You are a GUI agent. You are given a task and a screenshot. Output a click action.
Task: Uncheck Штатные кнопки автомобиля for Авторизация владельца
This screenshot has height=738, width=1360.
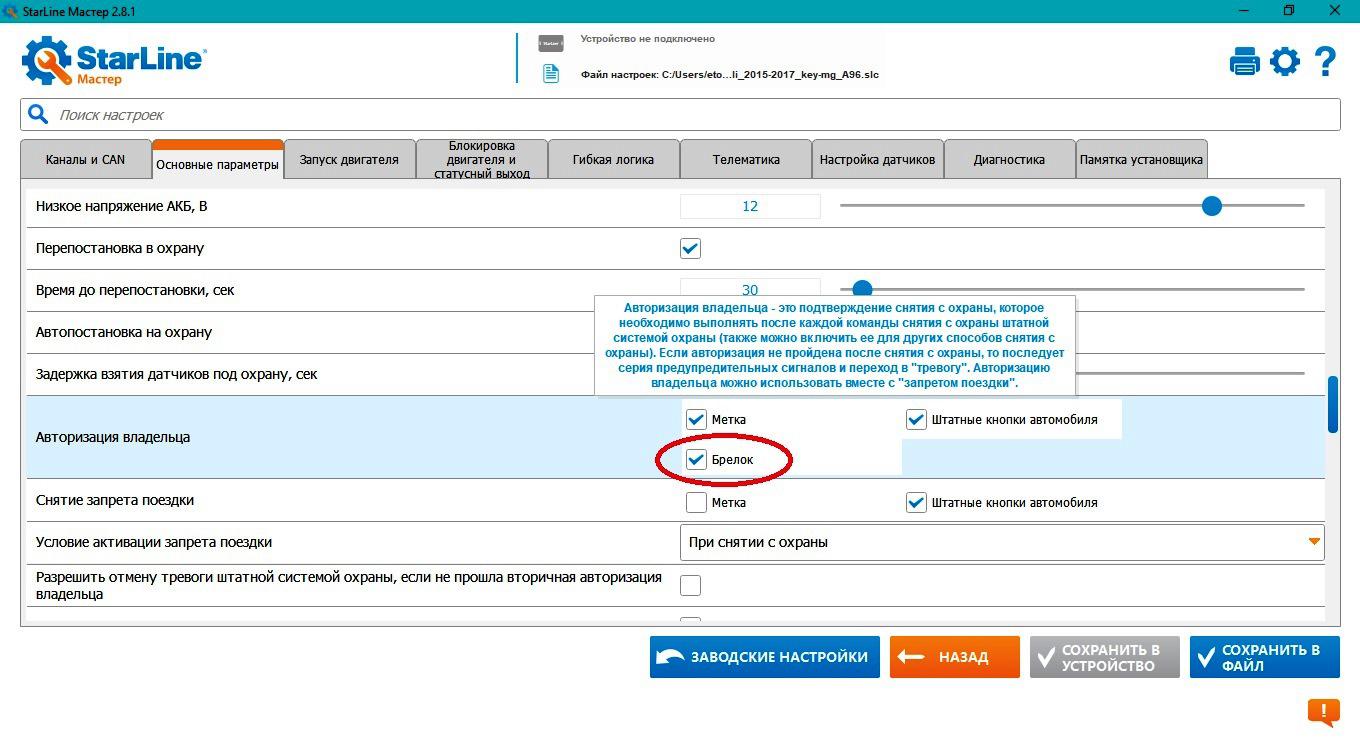pos(916,419)
